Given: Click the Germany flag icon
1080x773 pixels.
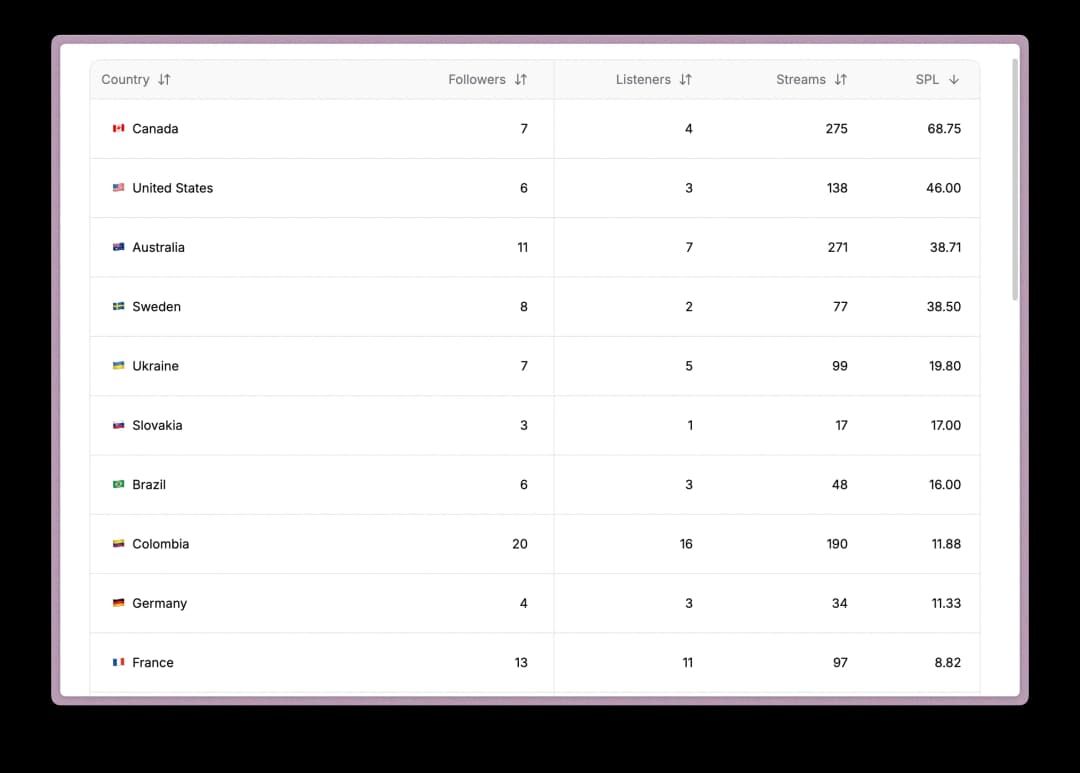Looking at the screenshot, I should [119, 603].
